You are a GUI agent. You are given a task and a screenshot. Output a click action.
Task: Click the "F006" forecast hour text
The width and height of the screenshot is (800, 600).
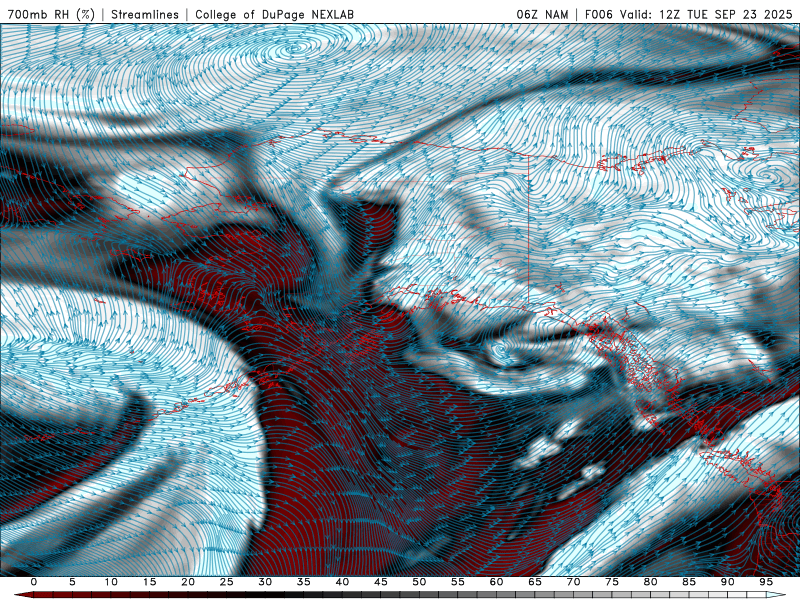point(599,14)
